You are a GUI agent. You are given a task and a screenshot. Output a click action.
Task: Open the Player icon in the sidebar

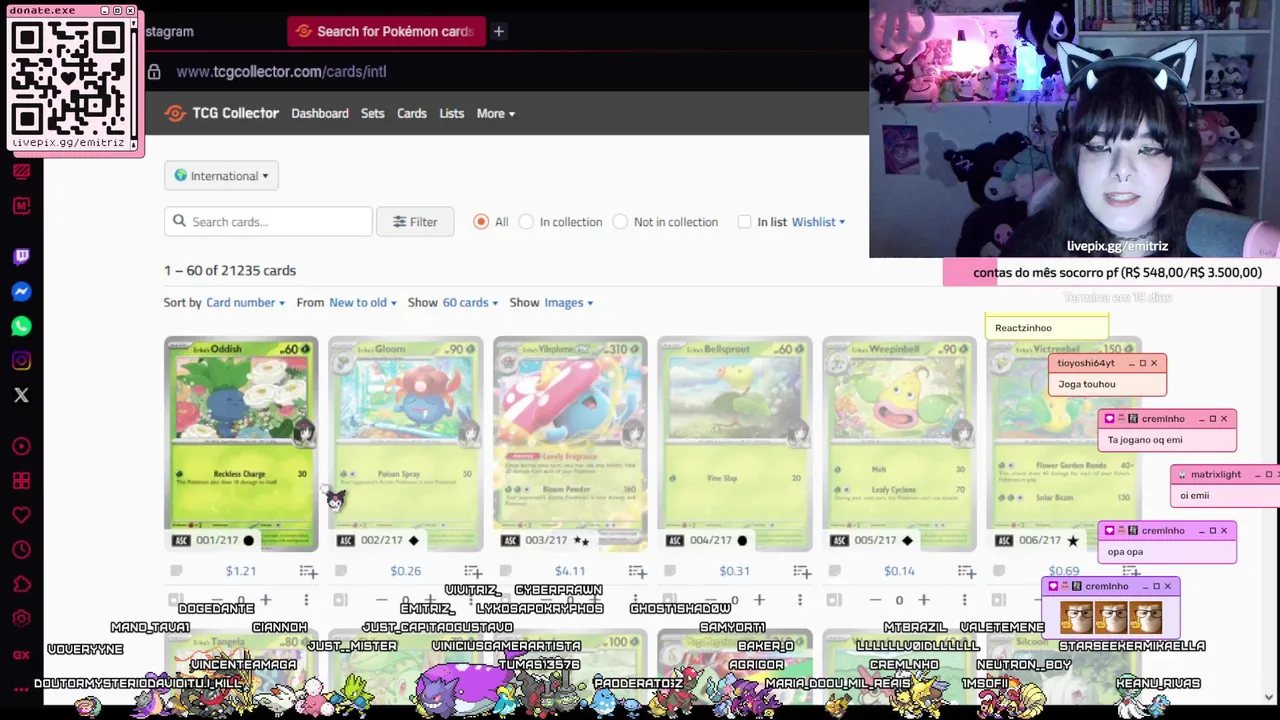click(21, 446)
